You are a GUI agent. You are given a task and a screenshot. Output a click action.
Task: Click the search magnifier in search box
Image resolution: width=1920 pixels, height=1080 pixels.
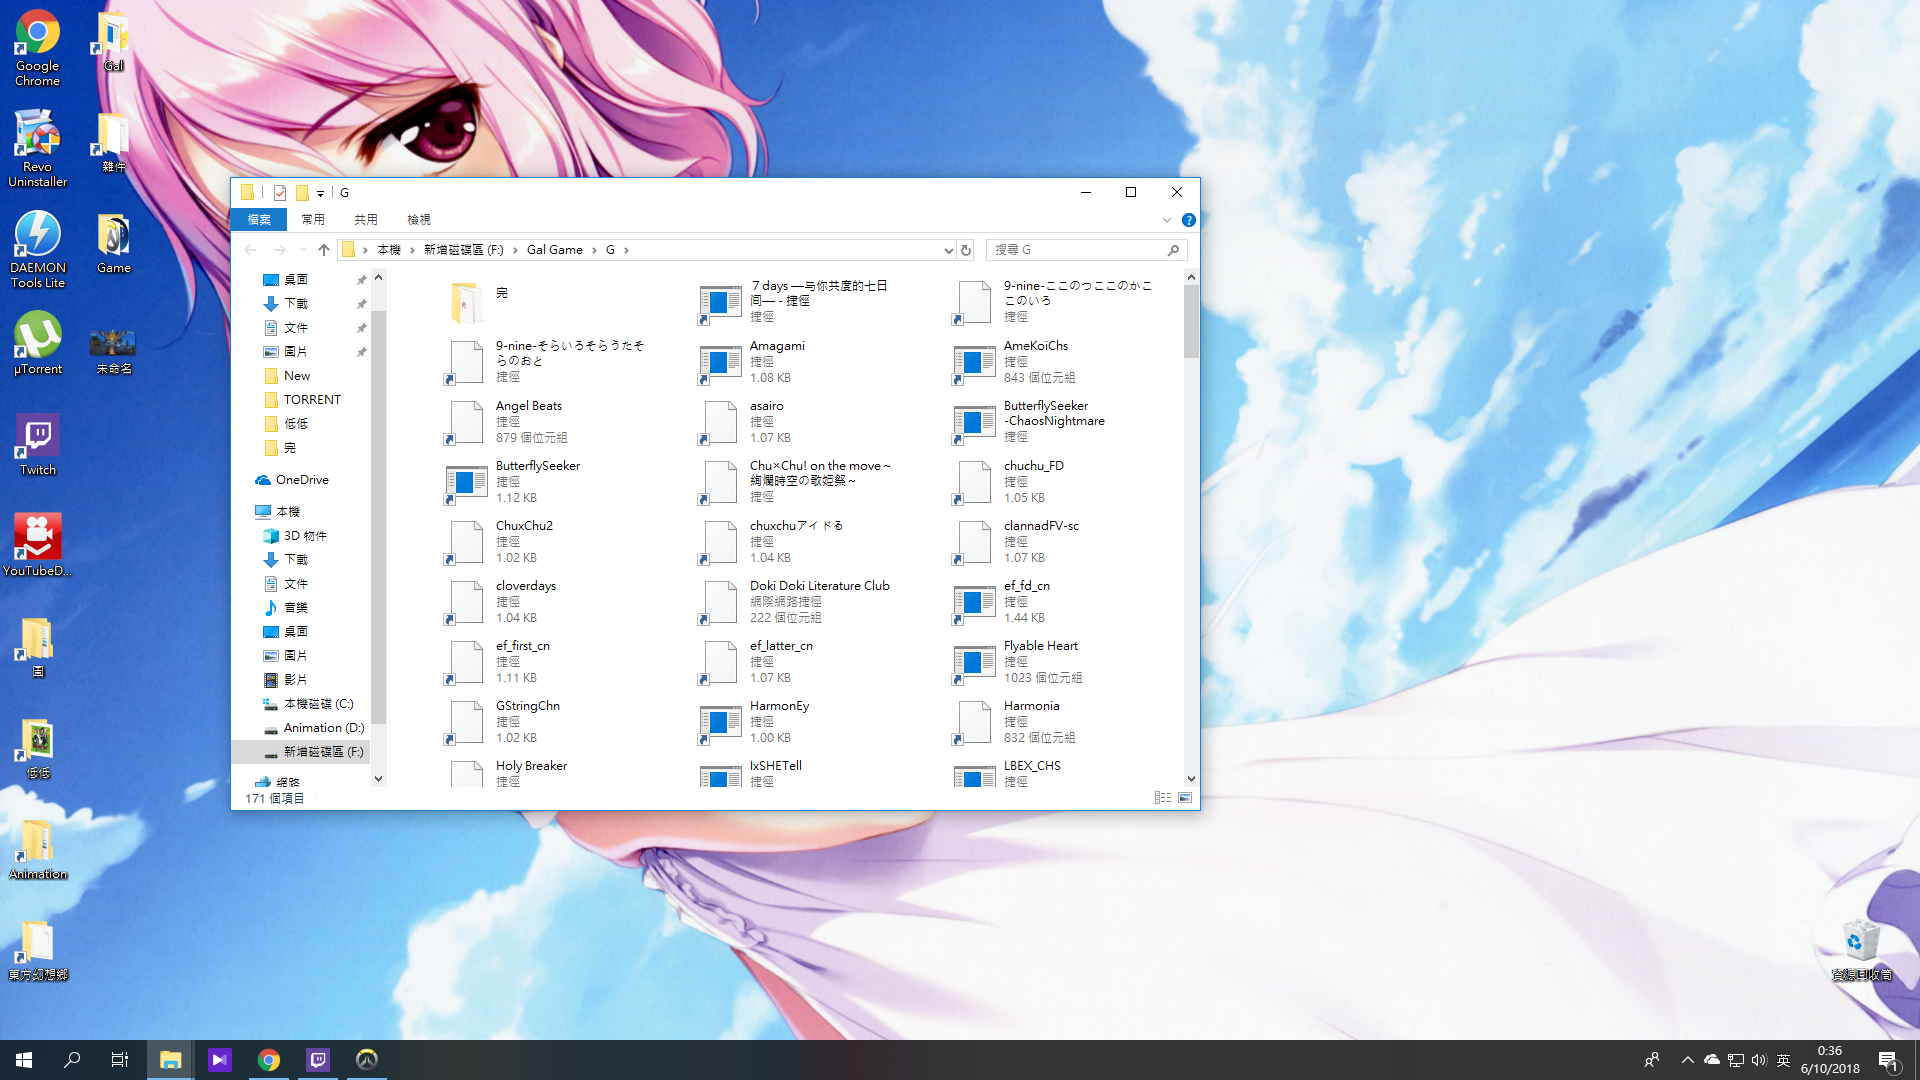(x=1173, y=250)
